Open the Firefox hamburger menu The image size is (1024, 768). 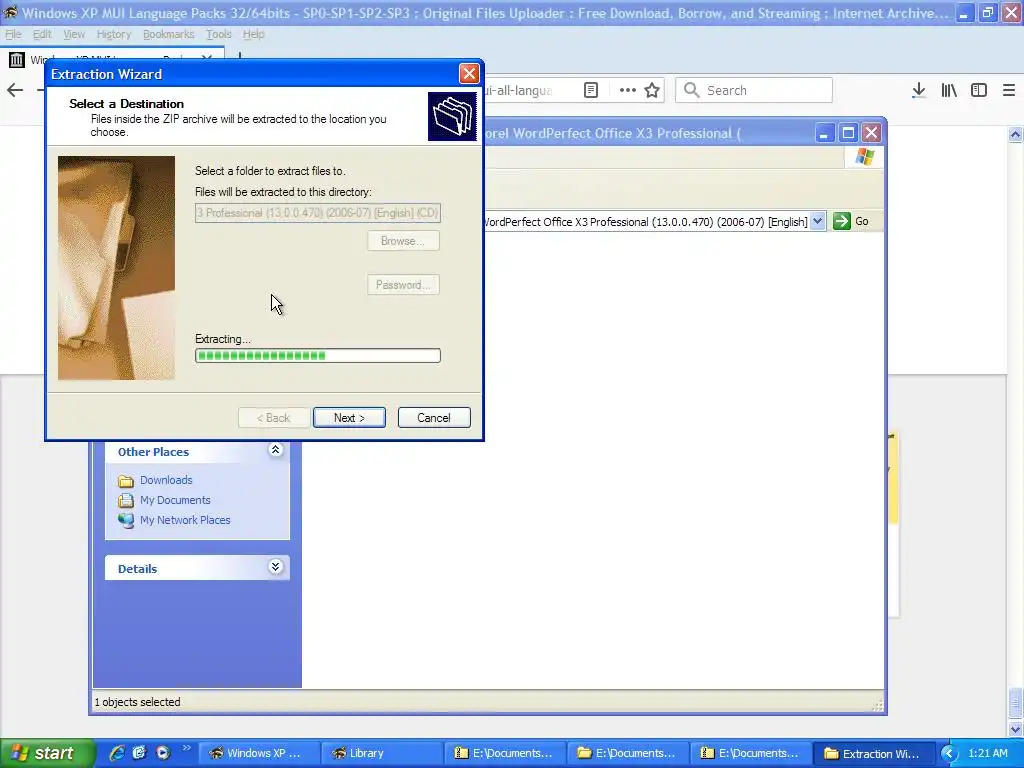click(1009, 90)
